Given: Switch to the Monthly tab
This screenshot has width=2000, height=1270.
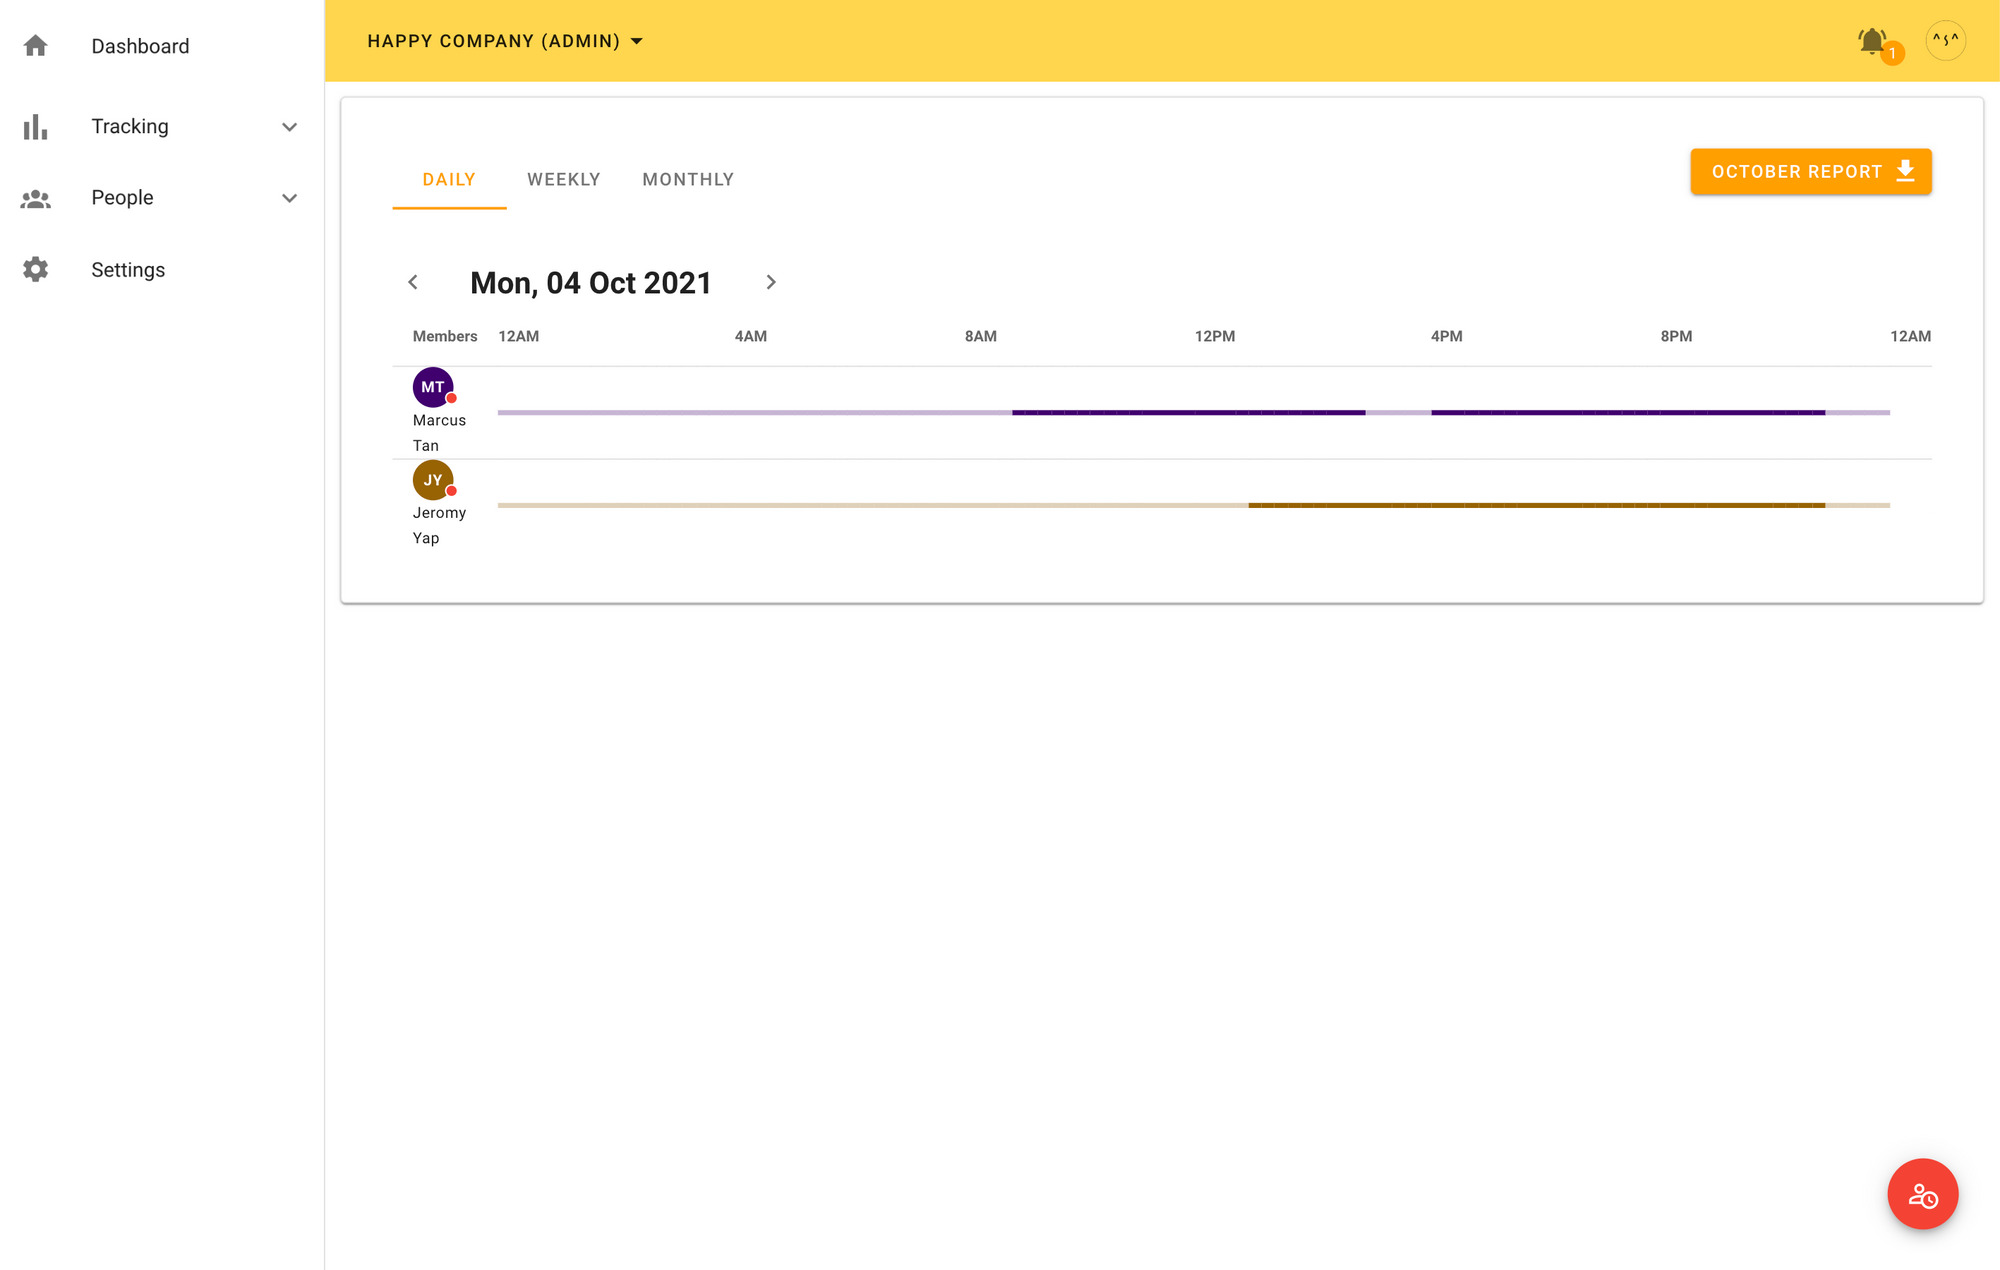Looking at the screenshot, I should coord(688,179).
